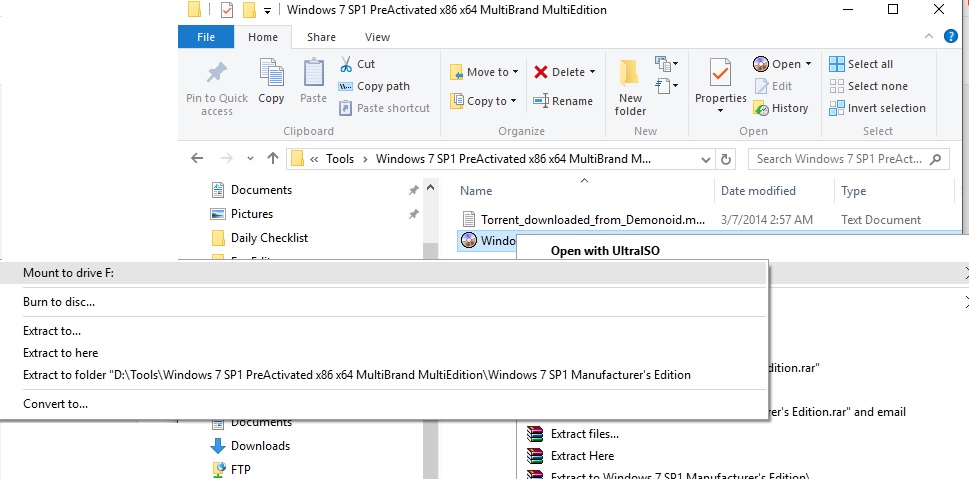The height and width of the screenshot is (479, 969).
Task: Pin selected item to Quick access
Action: pyautogui.click(x=216, y=88)
